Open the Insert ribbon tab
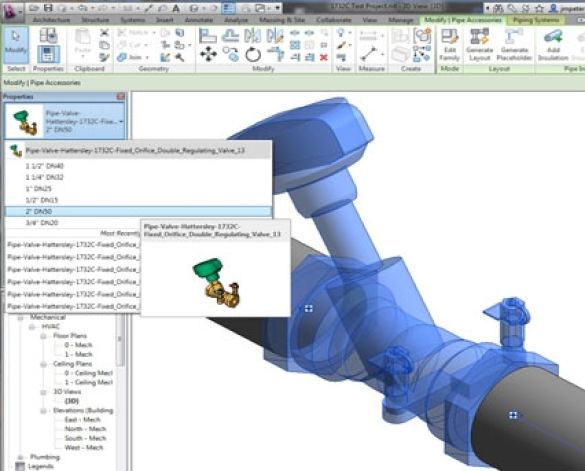Viewport: 585px width, 471px height. click(165, 20)
